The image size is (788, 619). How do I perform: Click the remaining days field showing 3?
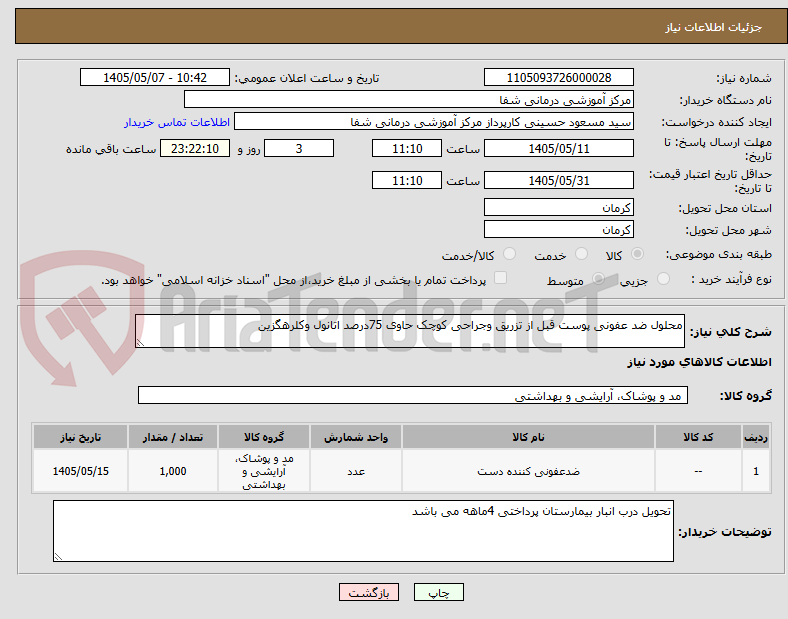pos(299,149)
